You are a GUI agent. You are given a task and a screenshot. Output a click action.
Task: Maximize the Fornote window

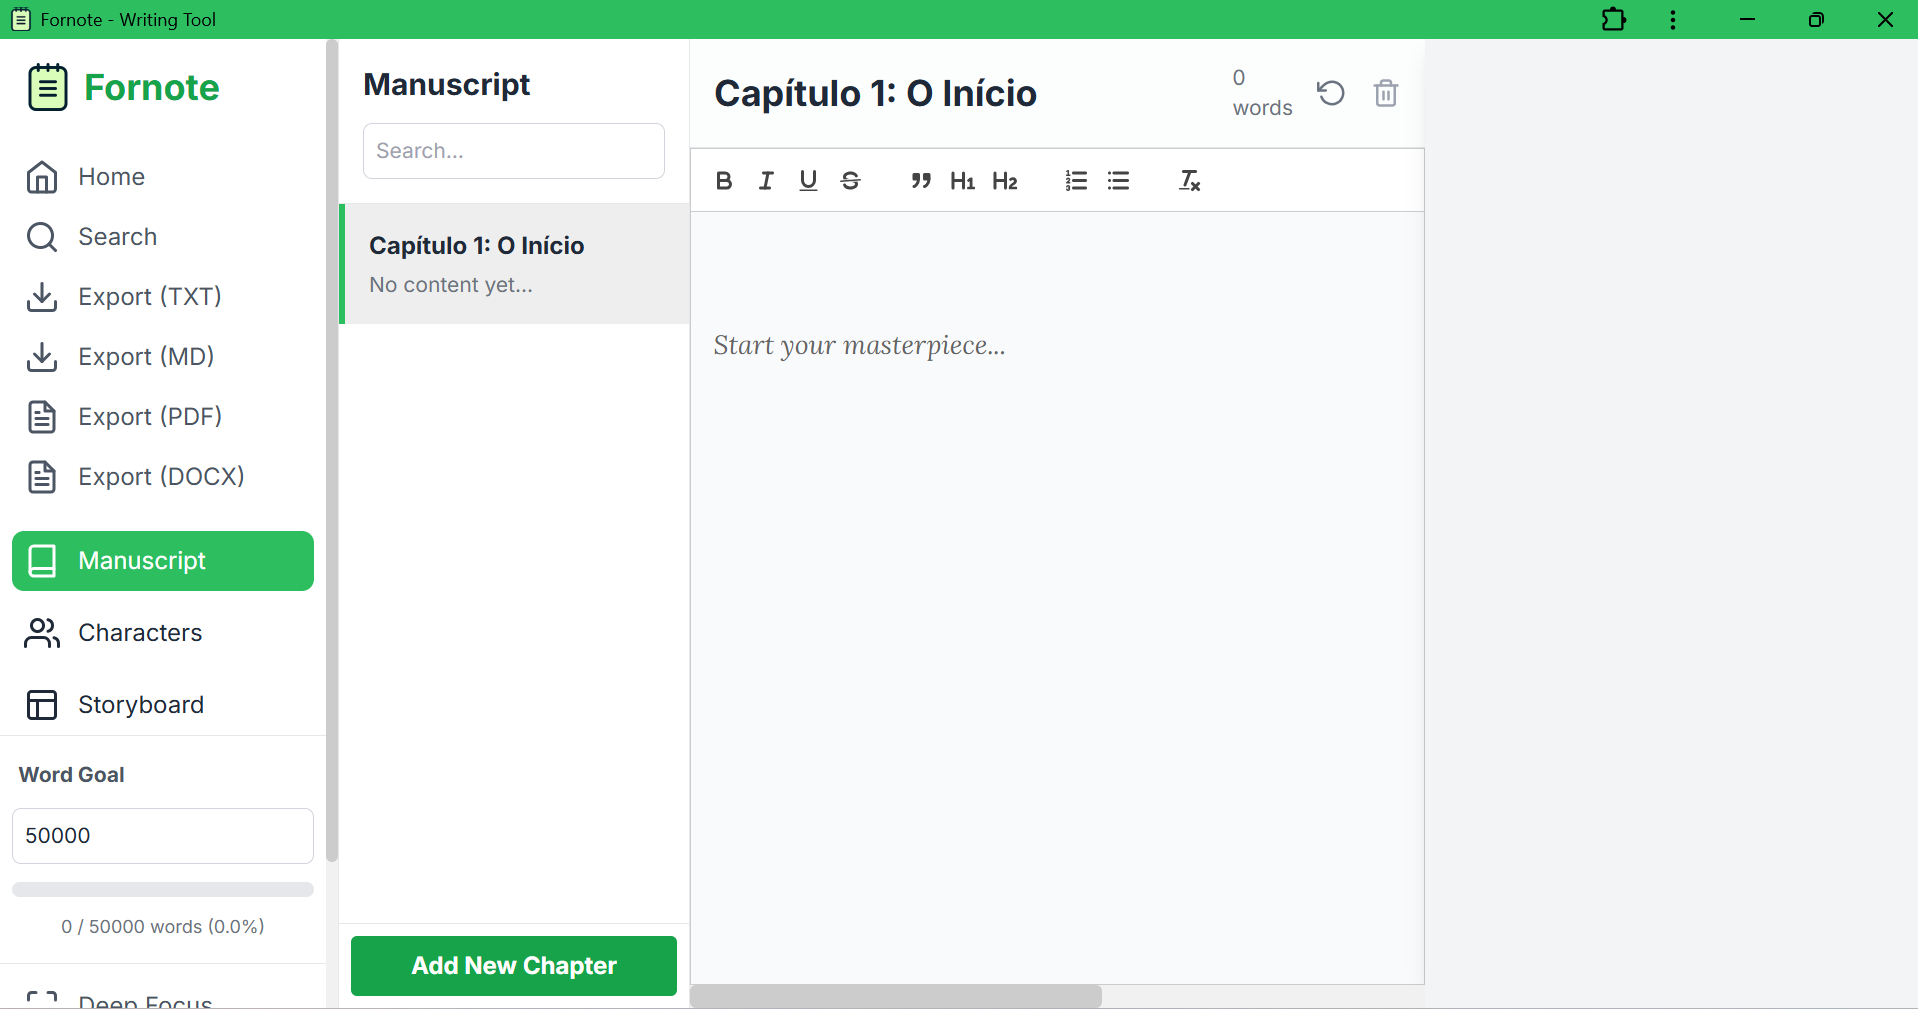tap(1816, 20)
